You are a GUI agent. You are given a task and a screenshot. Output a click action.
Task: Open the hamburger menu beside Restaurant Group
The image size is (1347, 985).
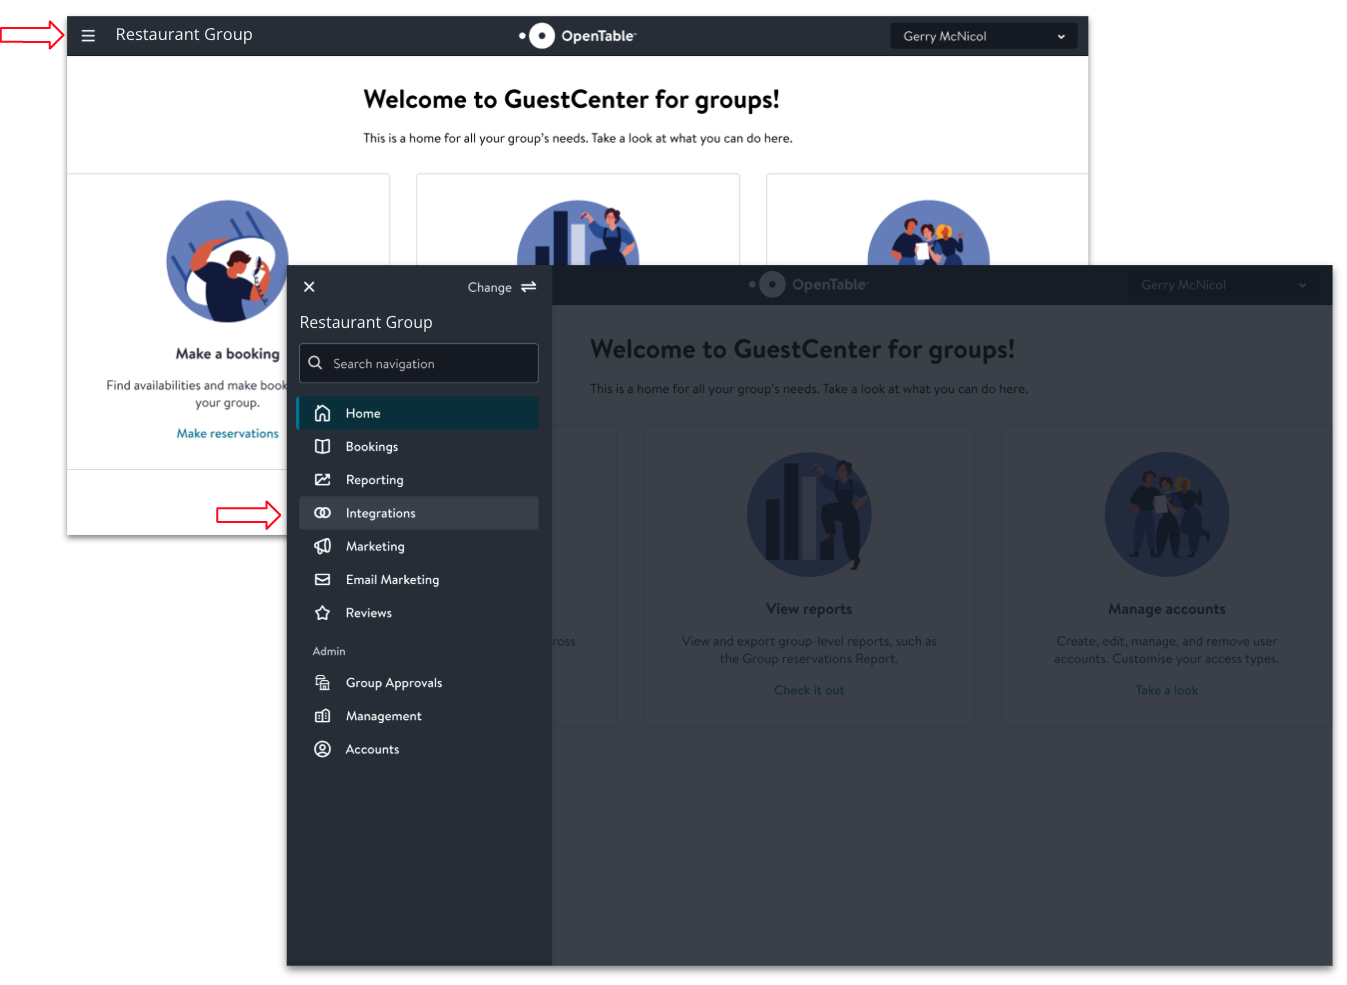(x=88, y=35)
